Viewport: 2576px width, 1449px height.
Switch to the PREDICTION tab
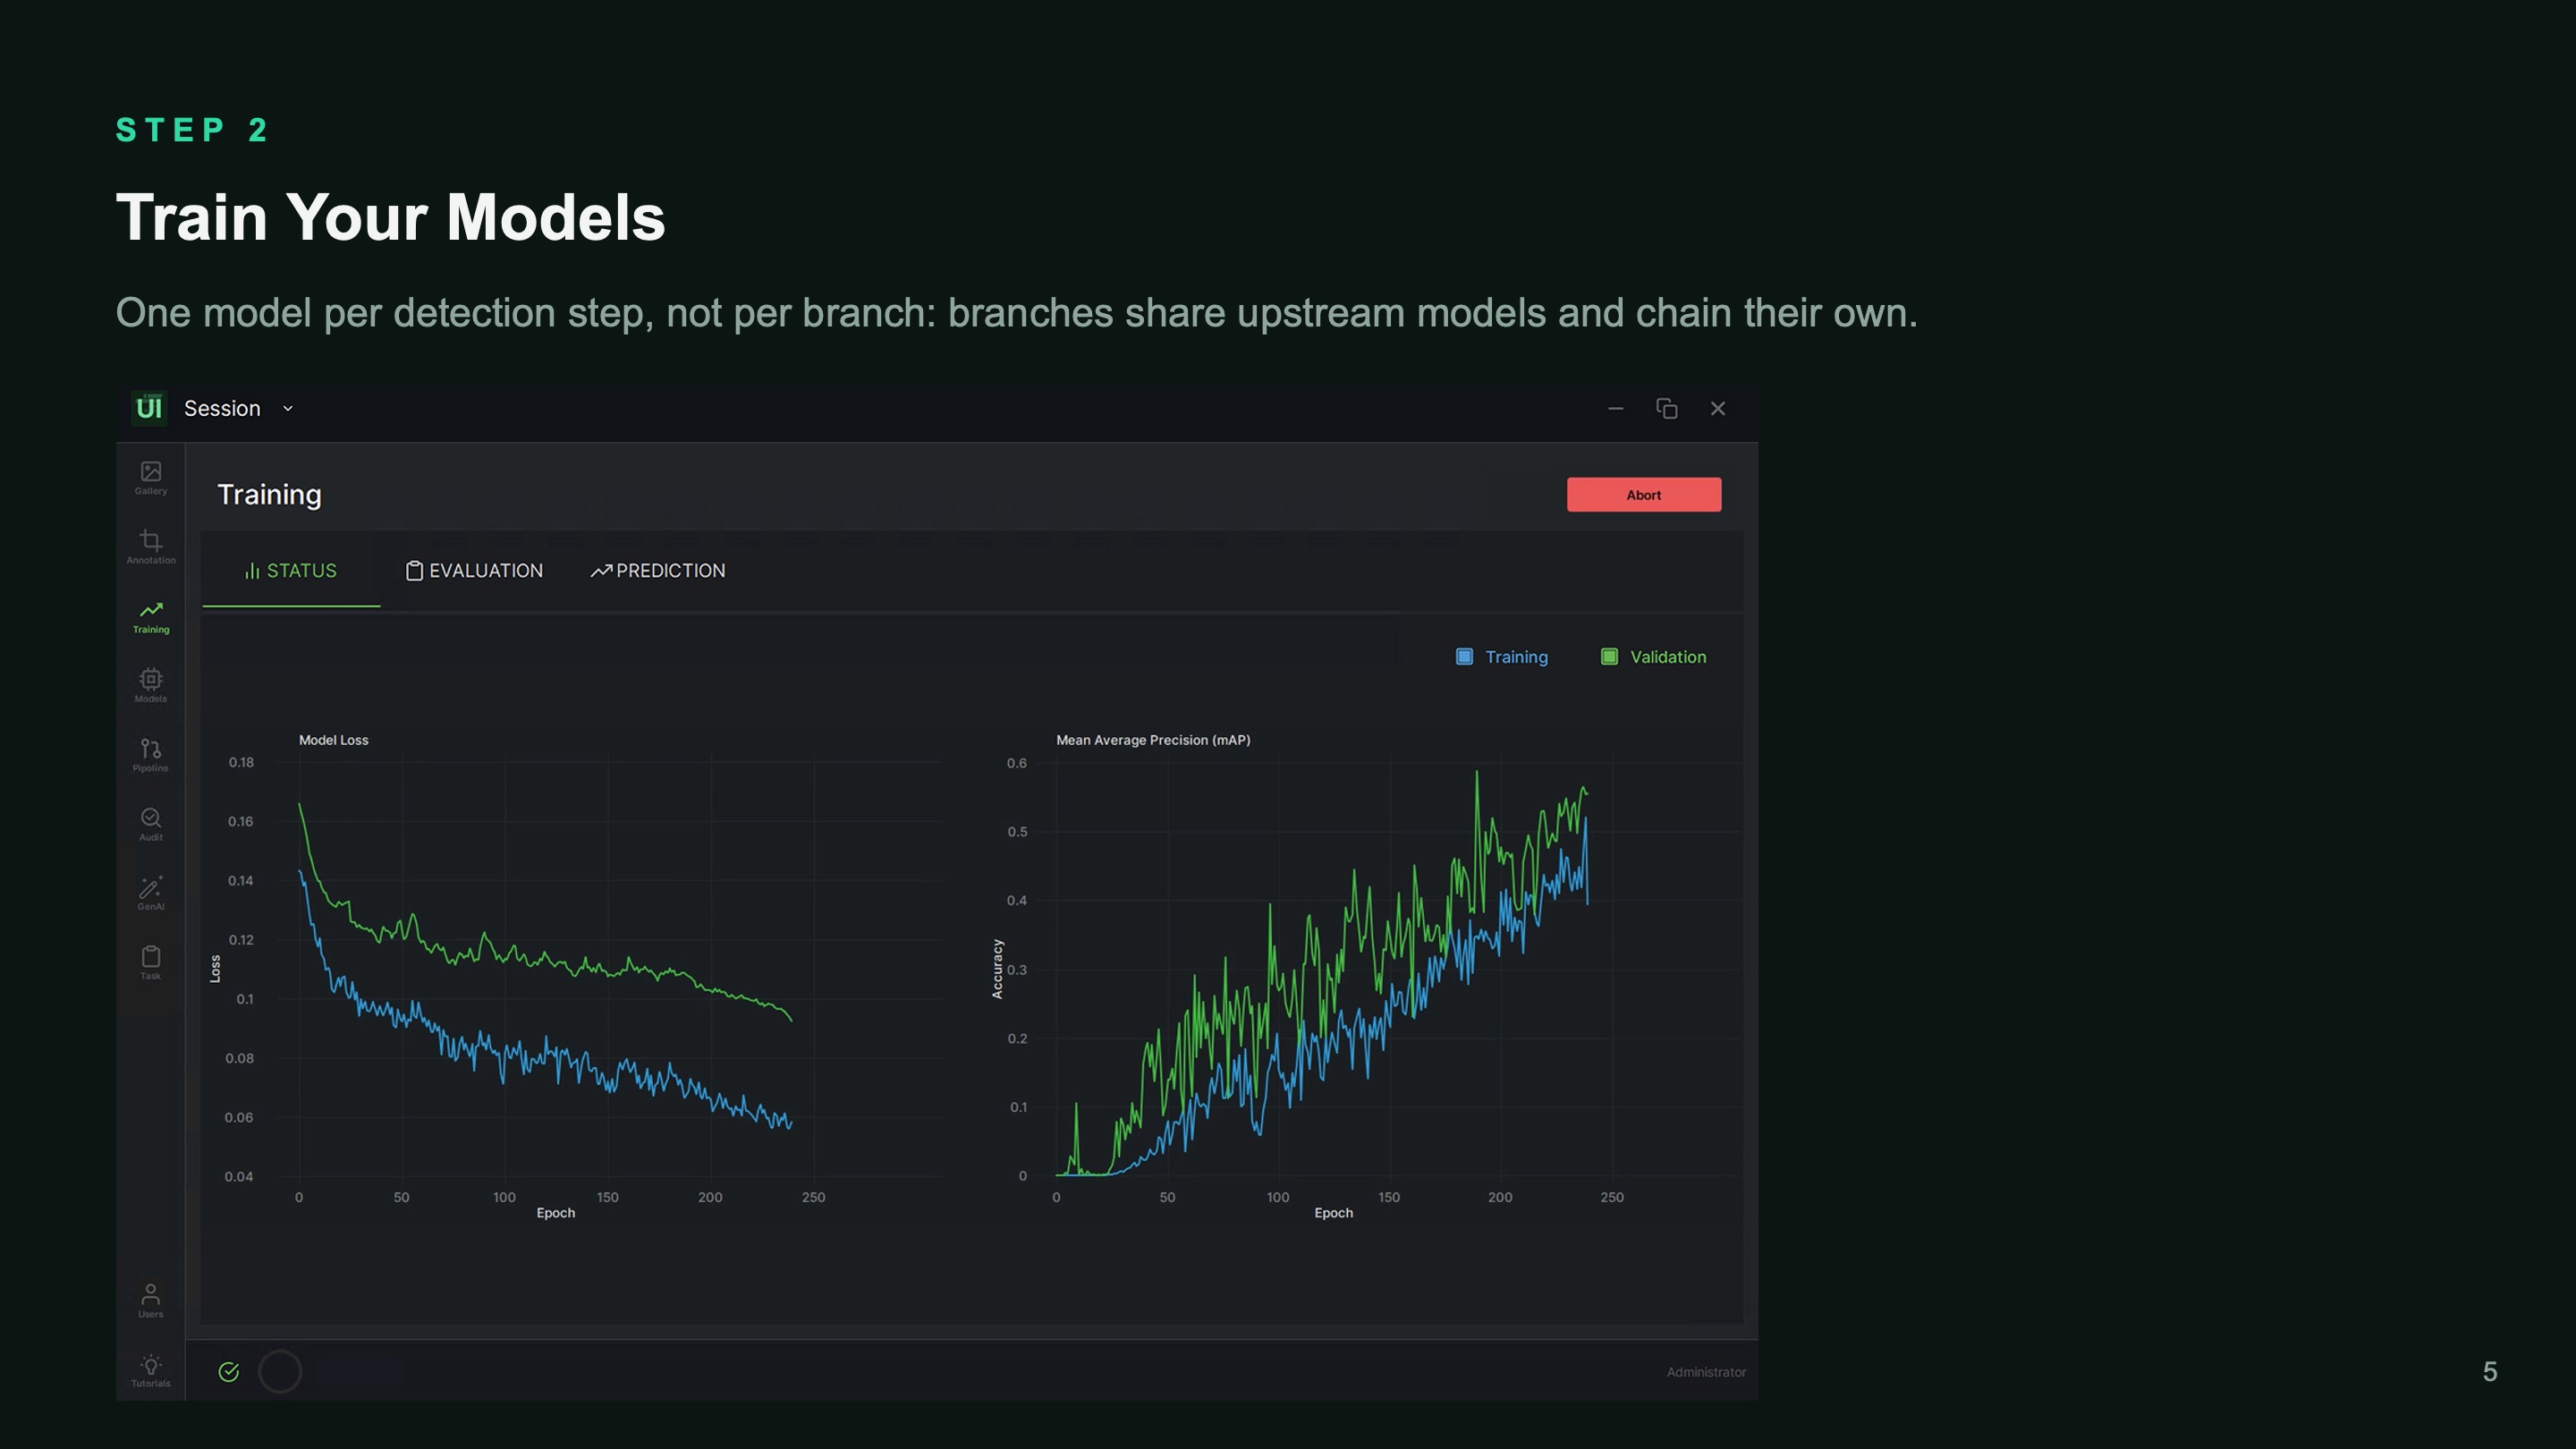[x=658, y=571]
